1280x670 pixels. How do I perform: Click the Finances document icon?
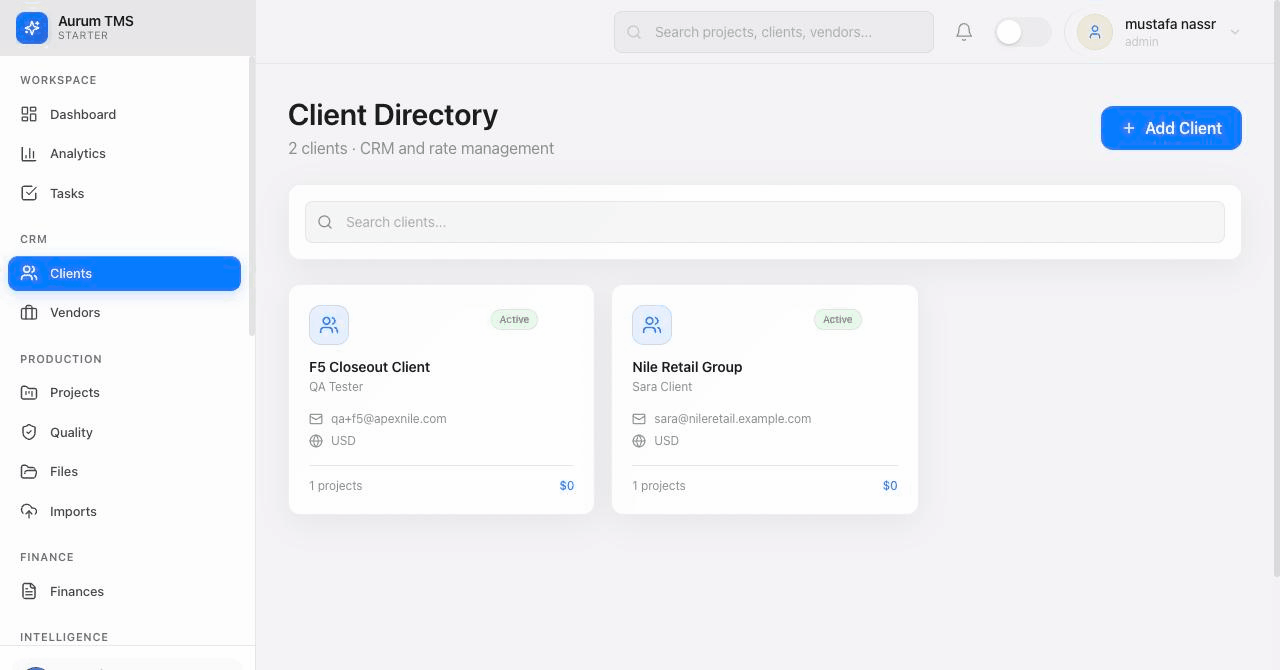pyautogui.click(x=29, y=591)
